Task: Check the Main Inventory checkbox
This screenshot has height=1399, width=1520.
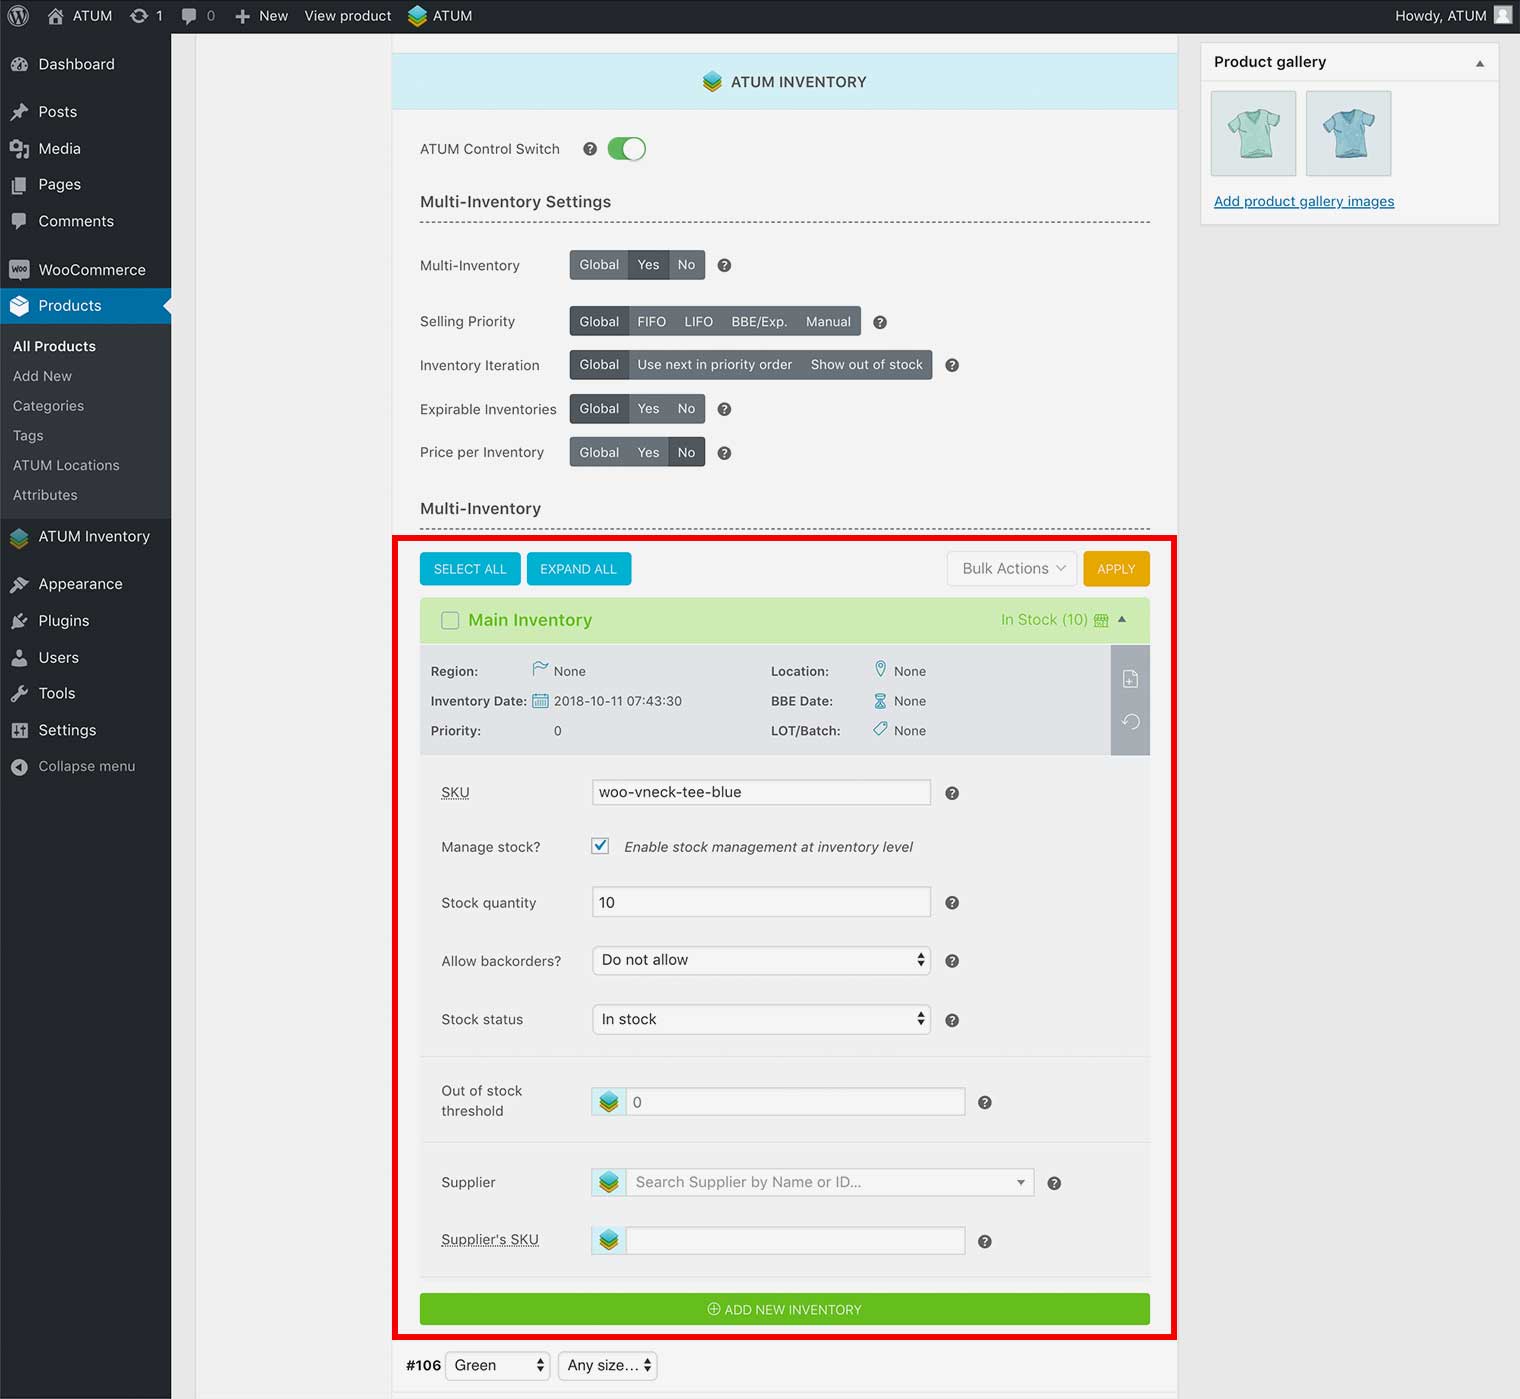Action: pos(450,620)
